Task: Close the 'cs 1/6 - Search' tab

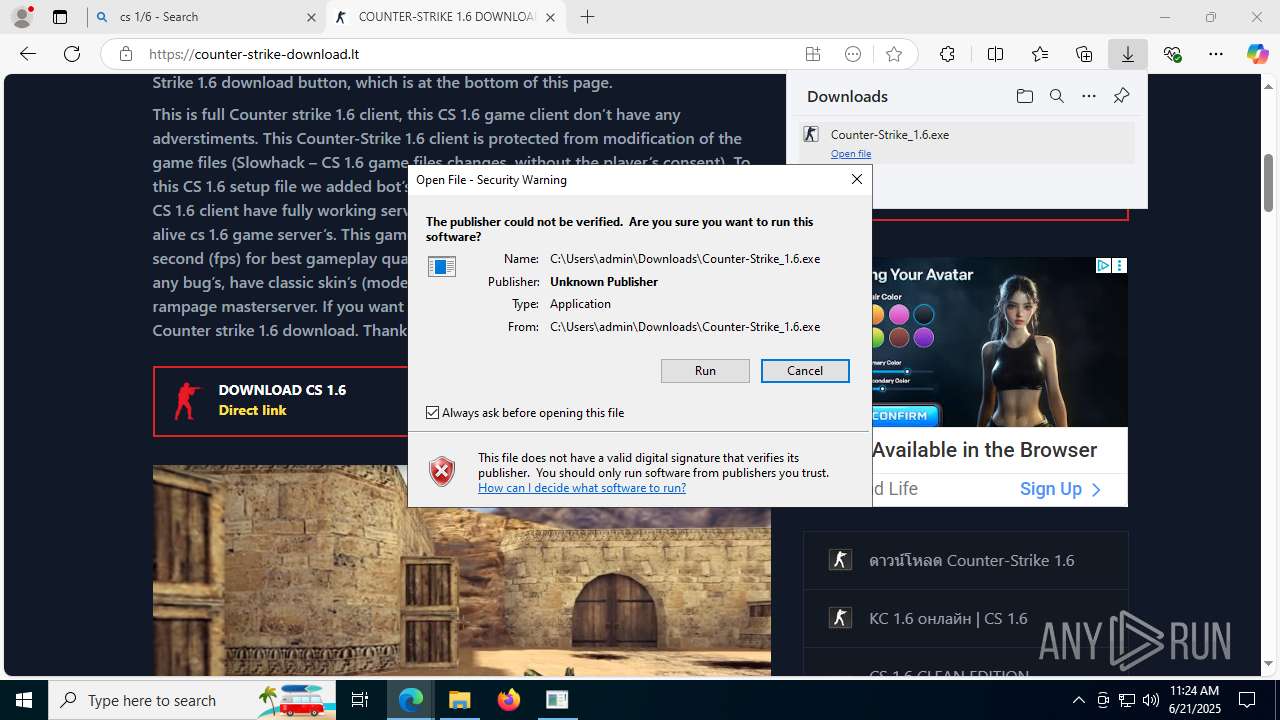Action: tap(311, 17)
